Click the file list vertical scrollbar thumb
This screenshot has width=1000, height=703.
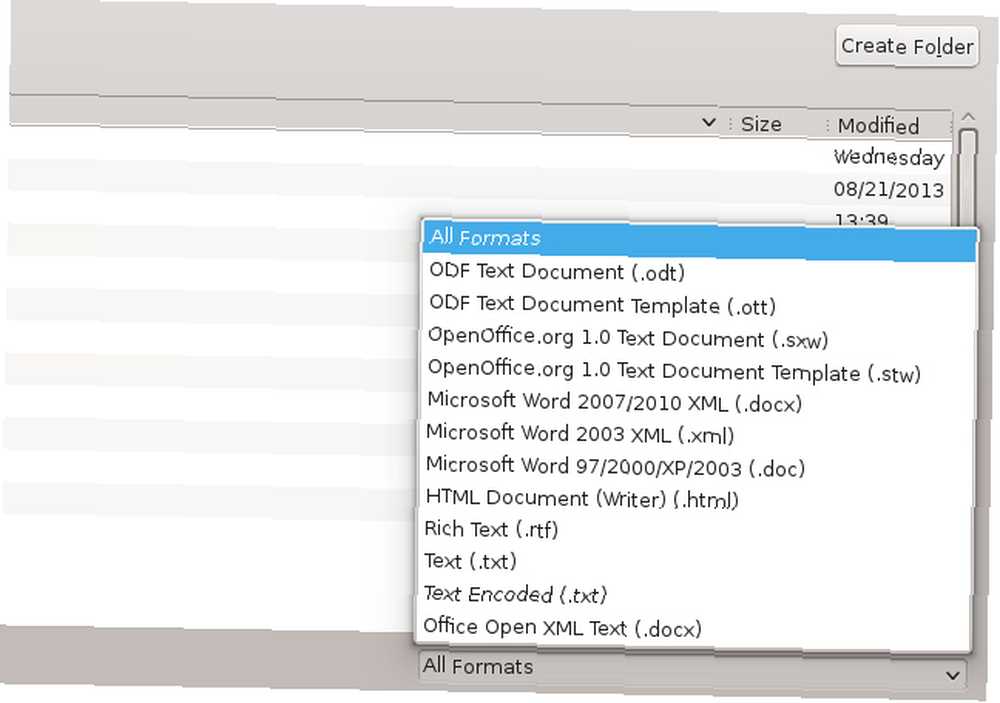pos(968,176)
